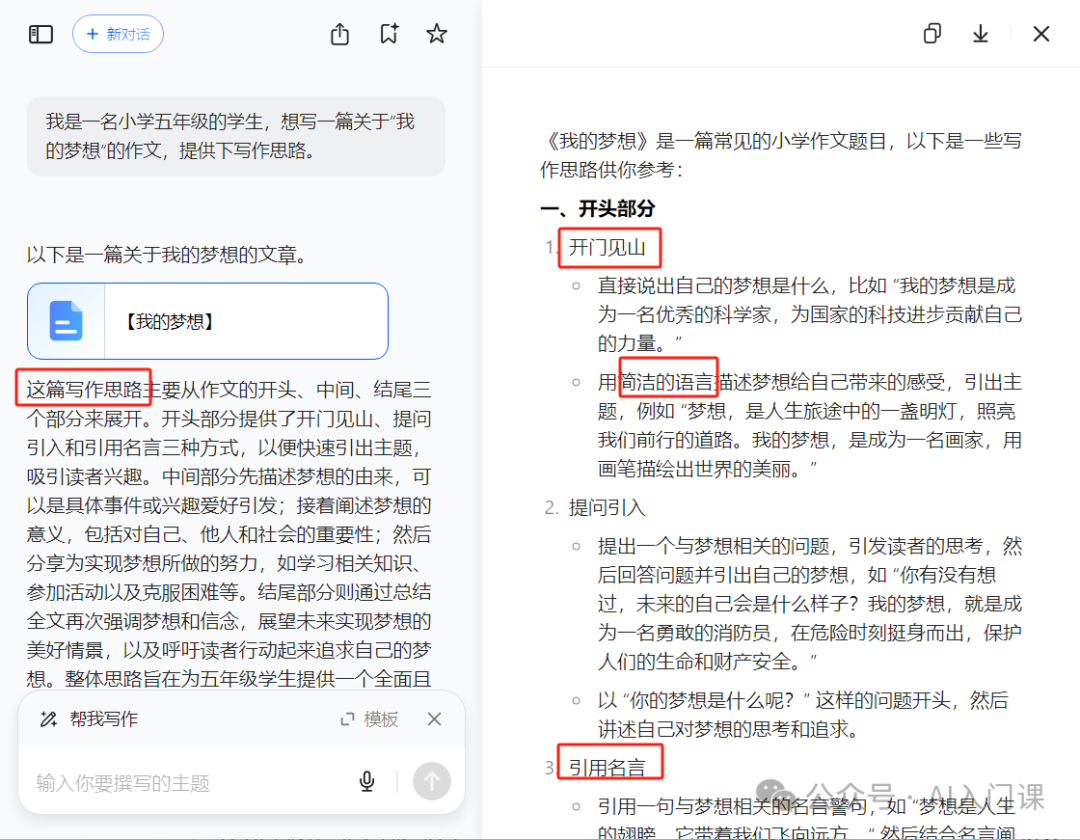Click bullet starting 直接说出自己的梦想是什么

809,314
